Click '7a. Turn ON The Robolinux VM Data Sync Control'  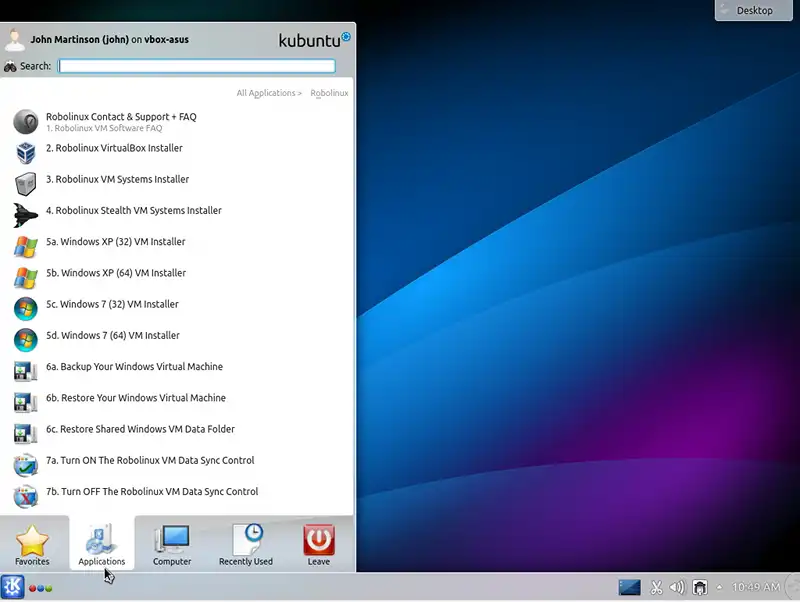click(x=150, y=460)
